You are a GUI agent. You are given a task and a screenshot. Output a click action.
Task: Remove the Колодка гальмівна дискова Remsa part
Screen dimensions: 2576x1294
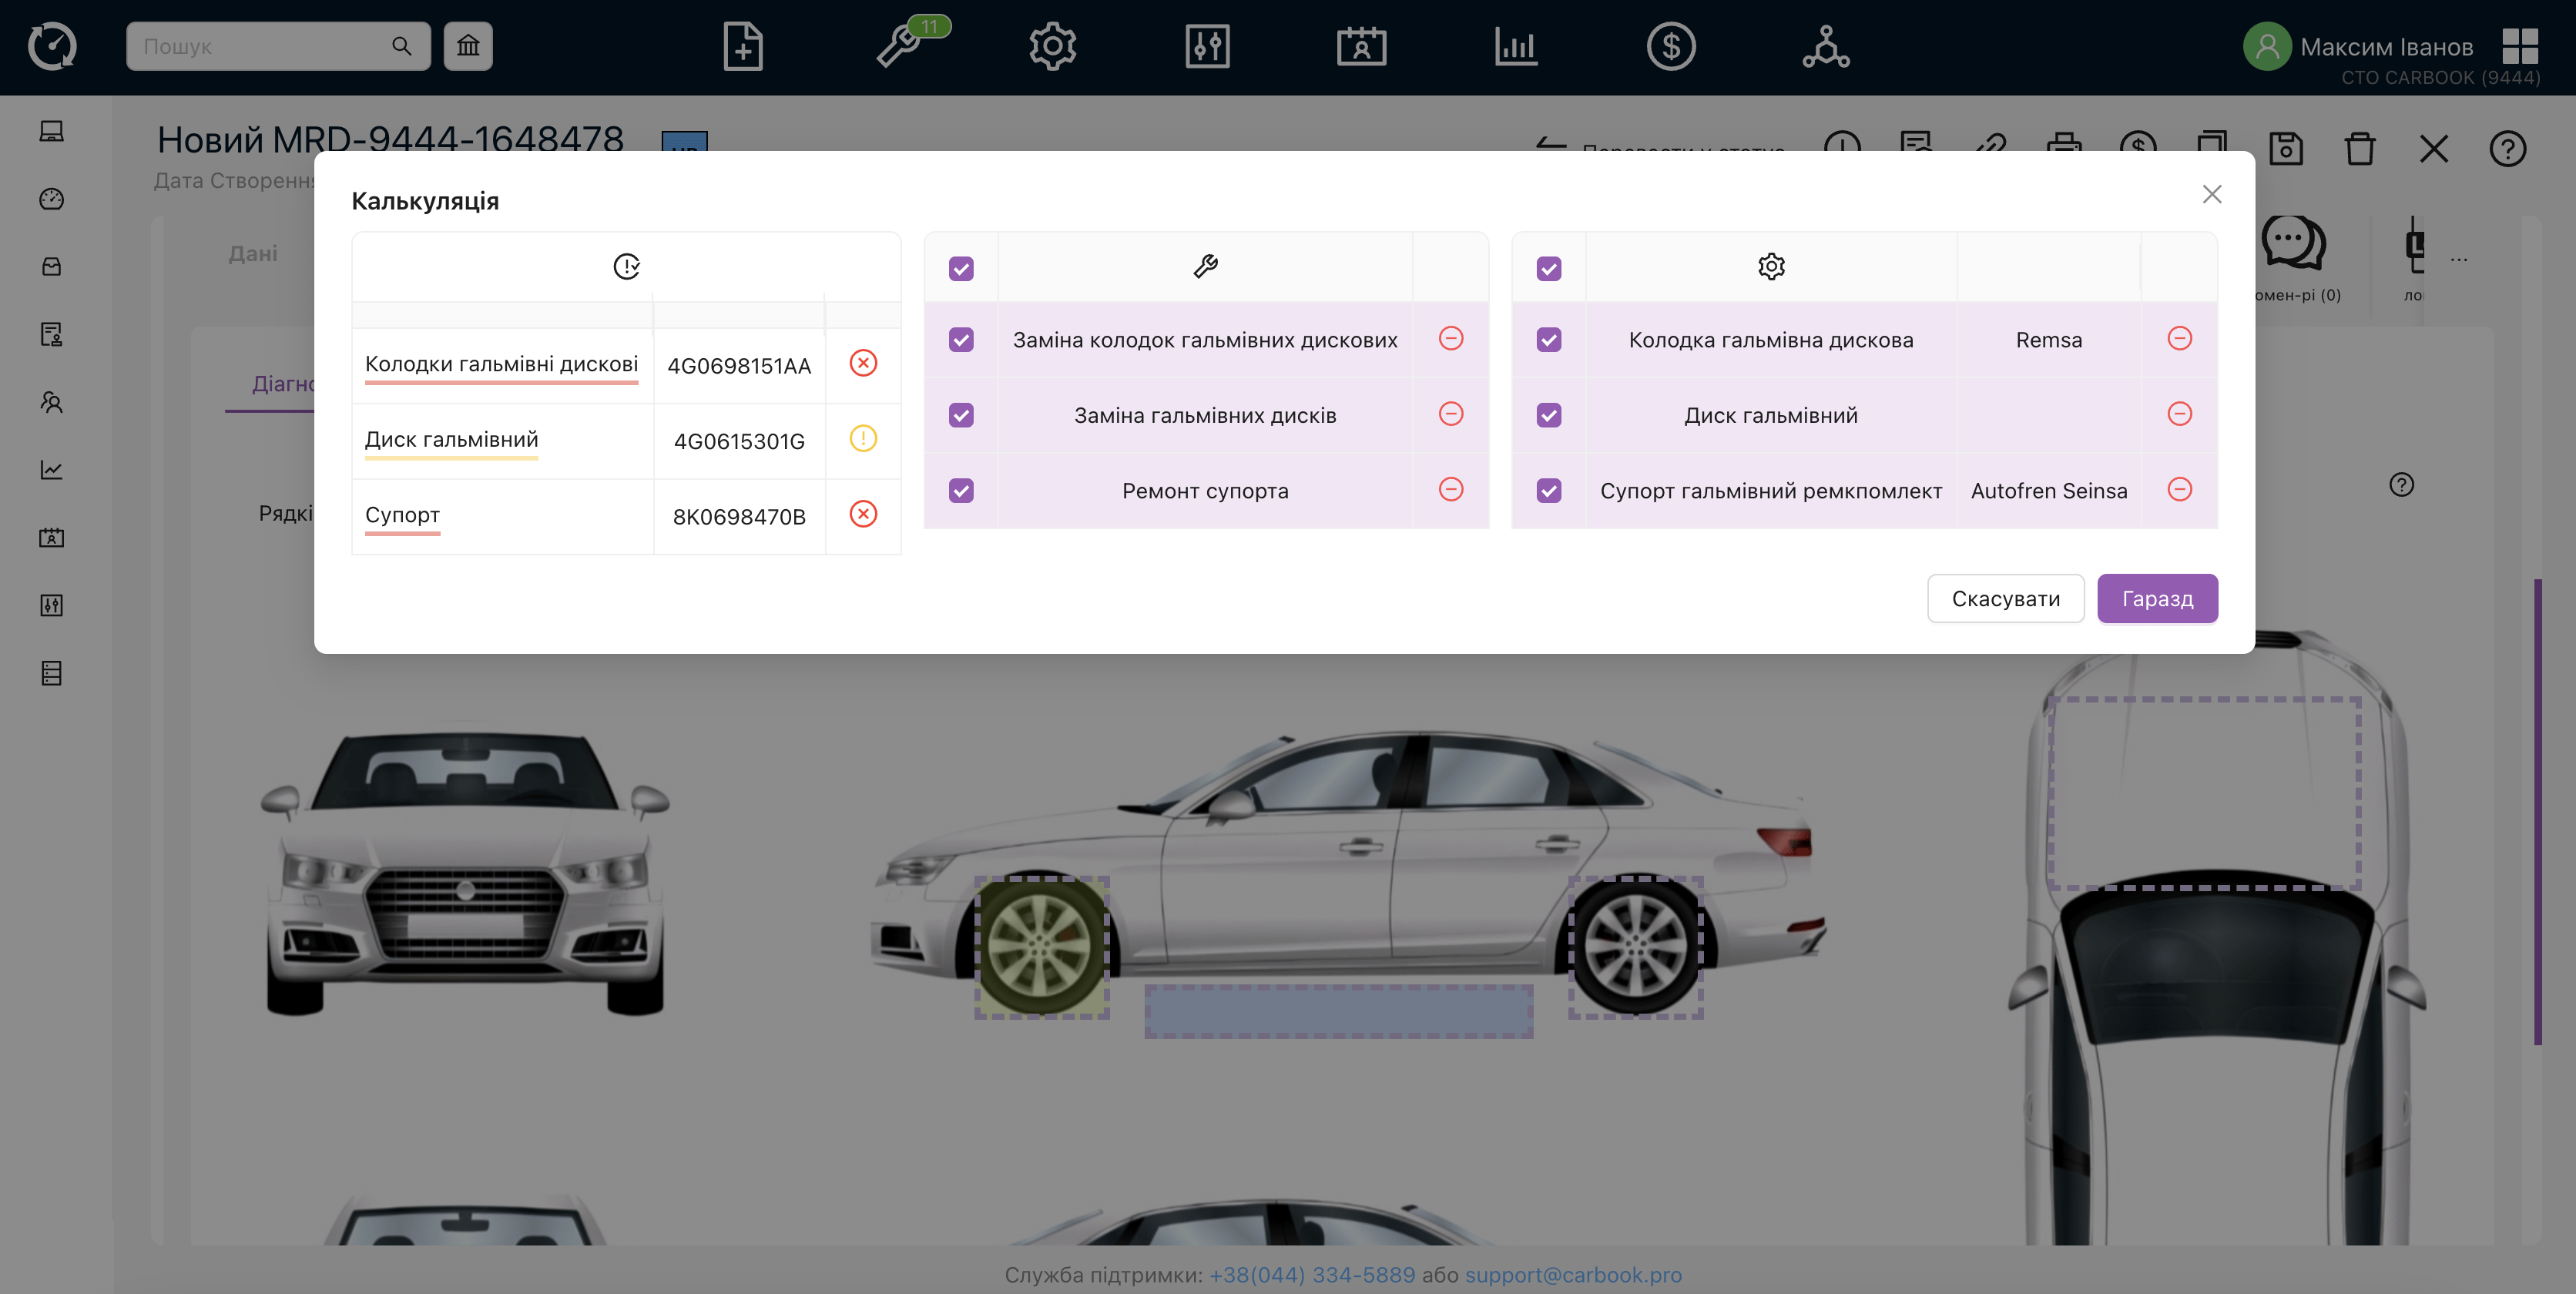pyautogui.click(x=2179, y=339)
